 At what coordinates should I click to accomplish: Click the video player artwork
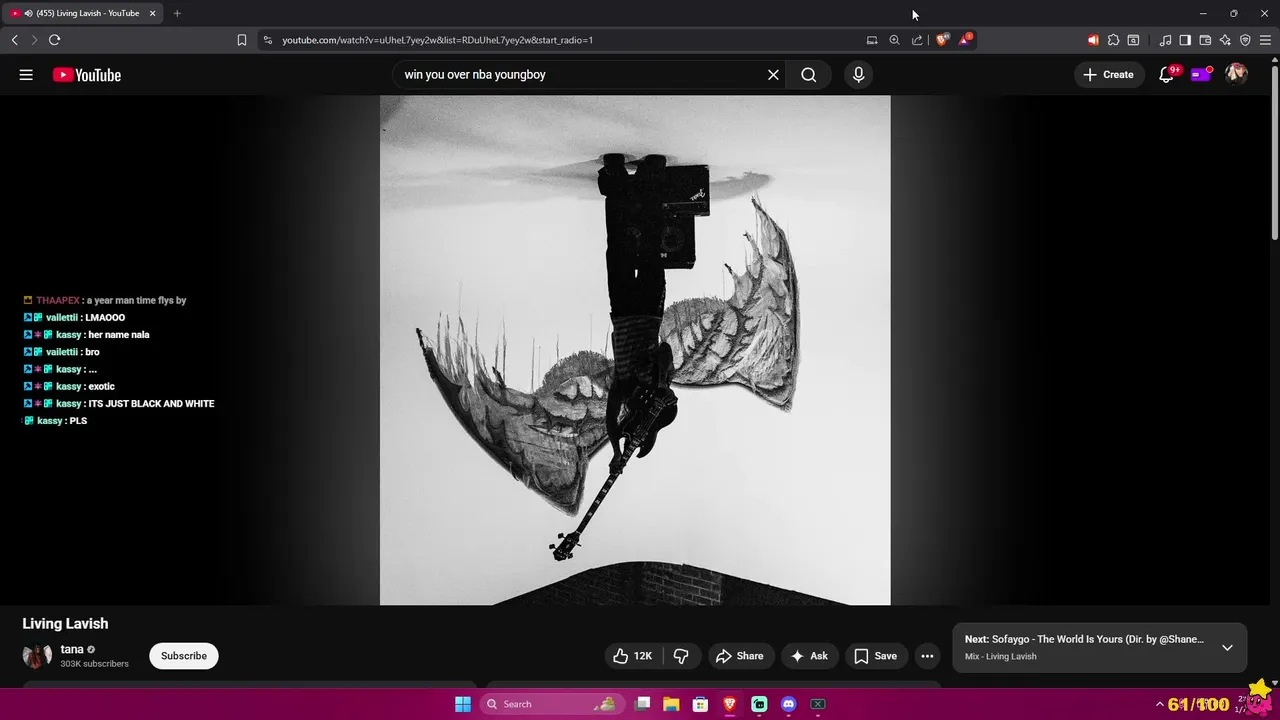pyautogui.click(x=635, y=350)
